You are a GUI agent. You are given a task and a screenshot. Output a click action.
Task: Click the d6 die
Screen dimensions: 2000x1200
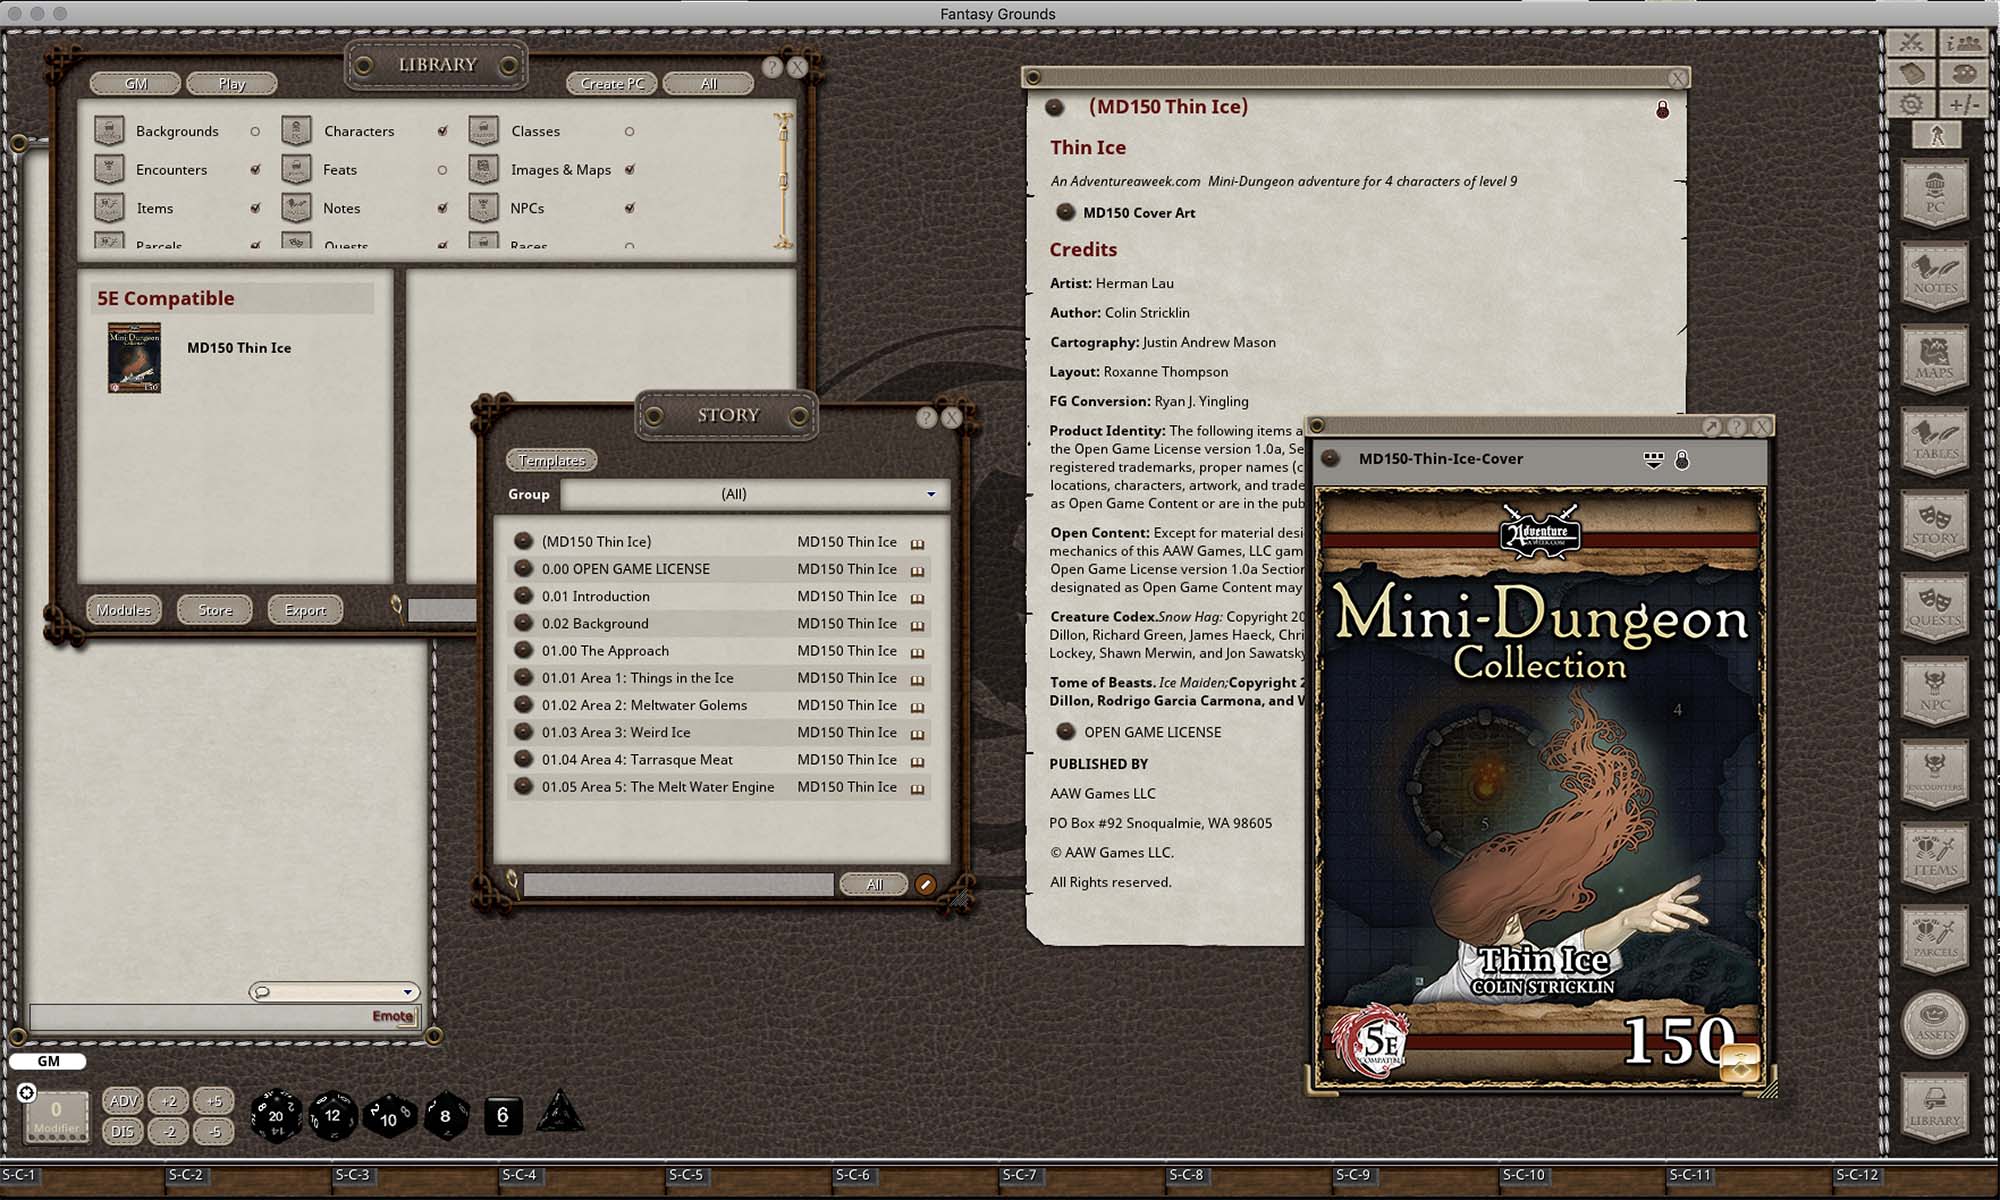(x=503, y=1115)
